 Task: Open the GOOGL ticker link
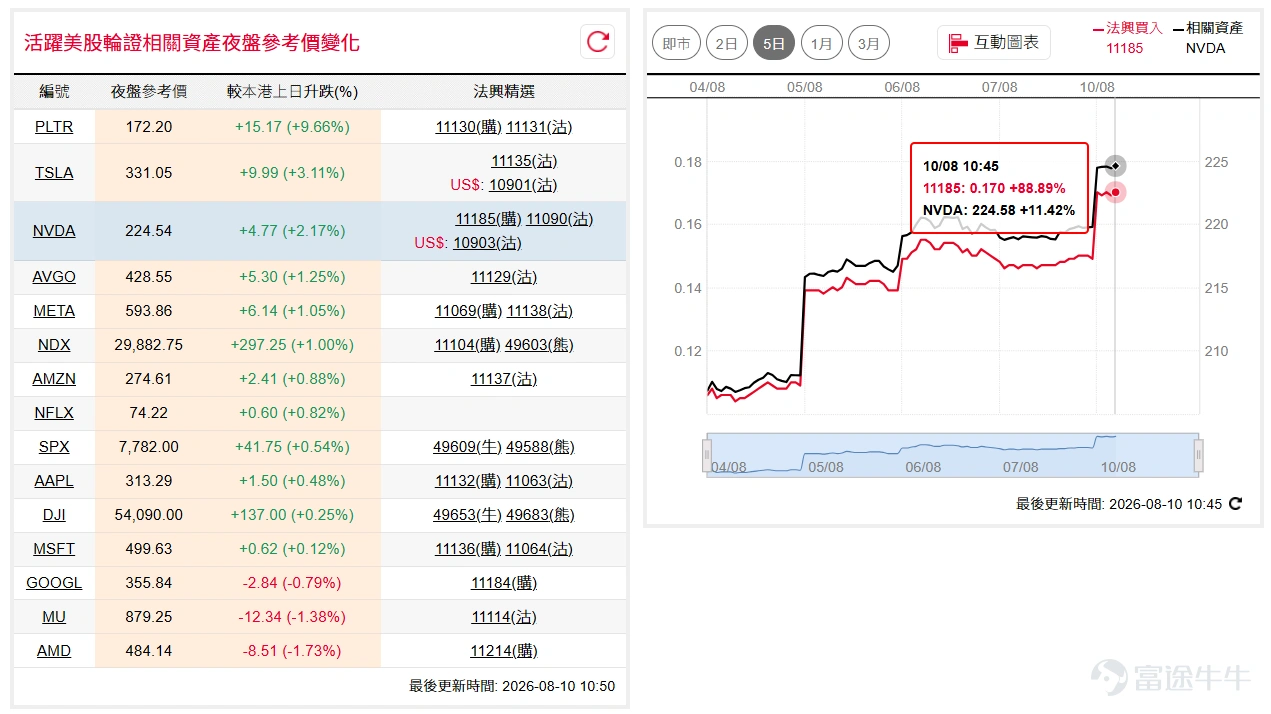54,583
